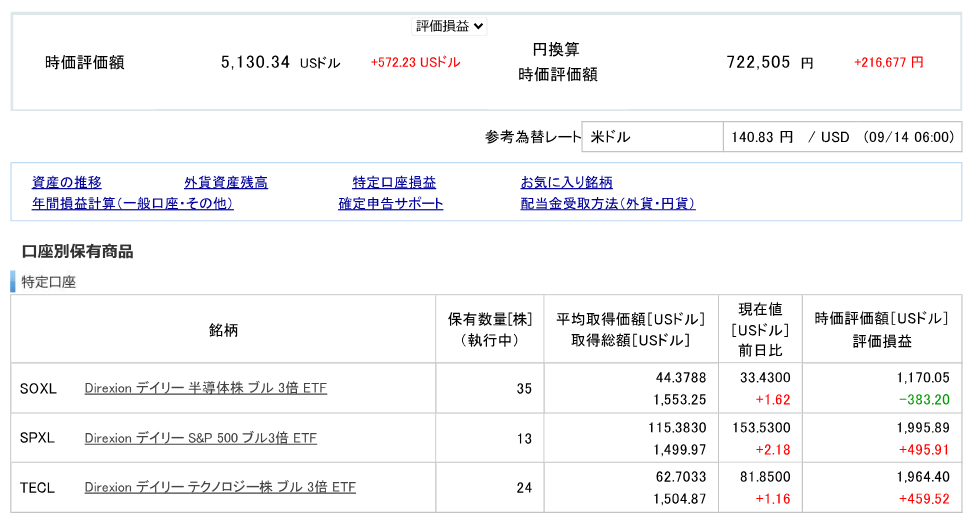The width and height of the screenshot is (976, 529).
Task: Open 特定口座損益 link
Action: coord(394,182)
